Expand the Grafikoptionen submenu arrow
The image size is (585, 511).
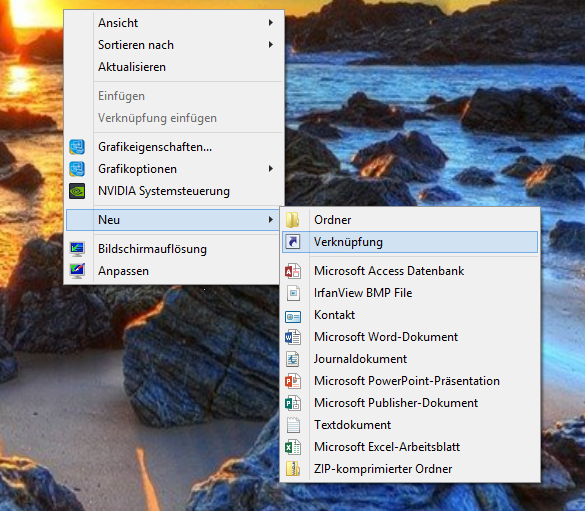click(x=270, y=169)
